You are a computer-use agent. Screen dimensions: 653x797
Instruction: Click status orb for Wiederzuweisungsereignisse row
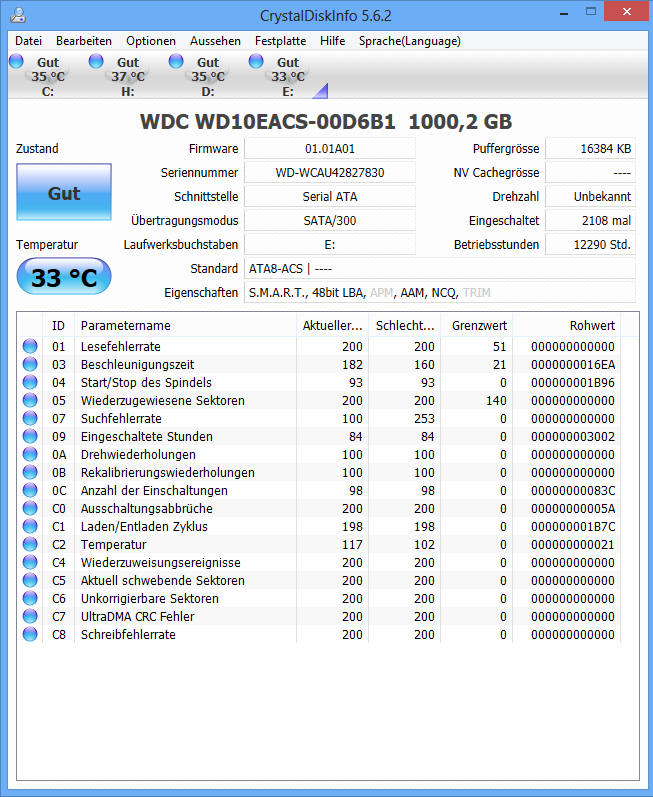click(x=30, y=562)
